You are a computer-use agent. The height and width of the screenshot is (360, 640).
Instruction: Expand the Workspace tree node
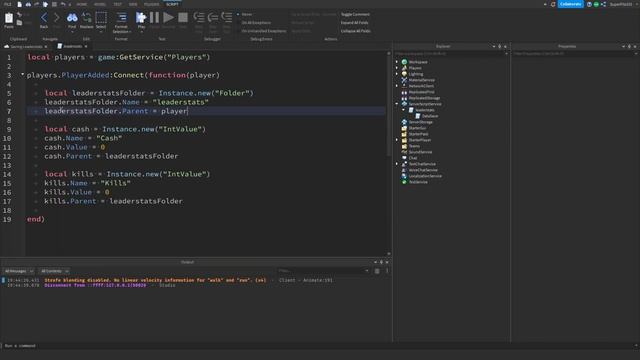click(397, 62)
